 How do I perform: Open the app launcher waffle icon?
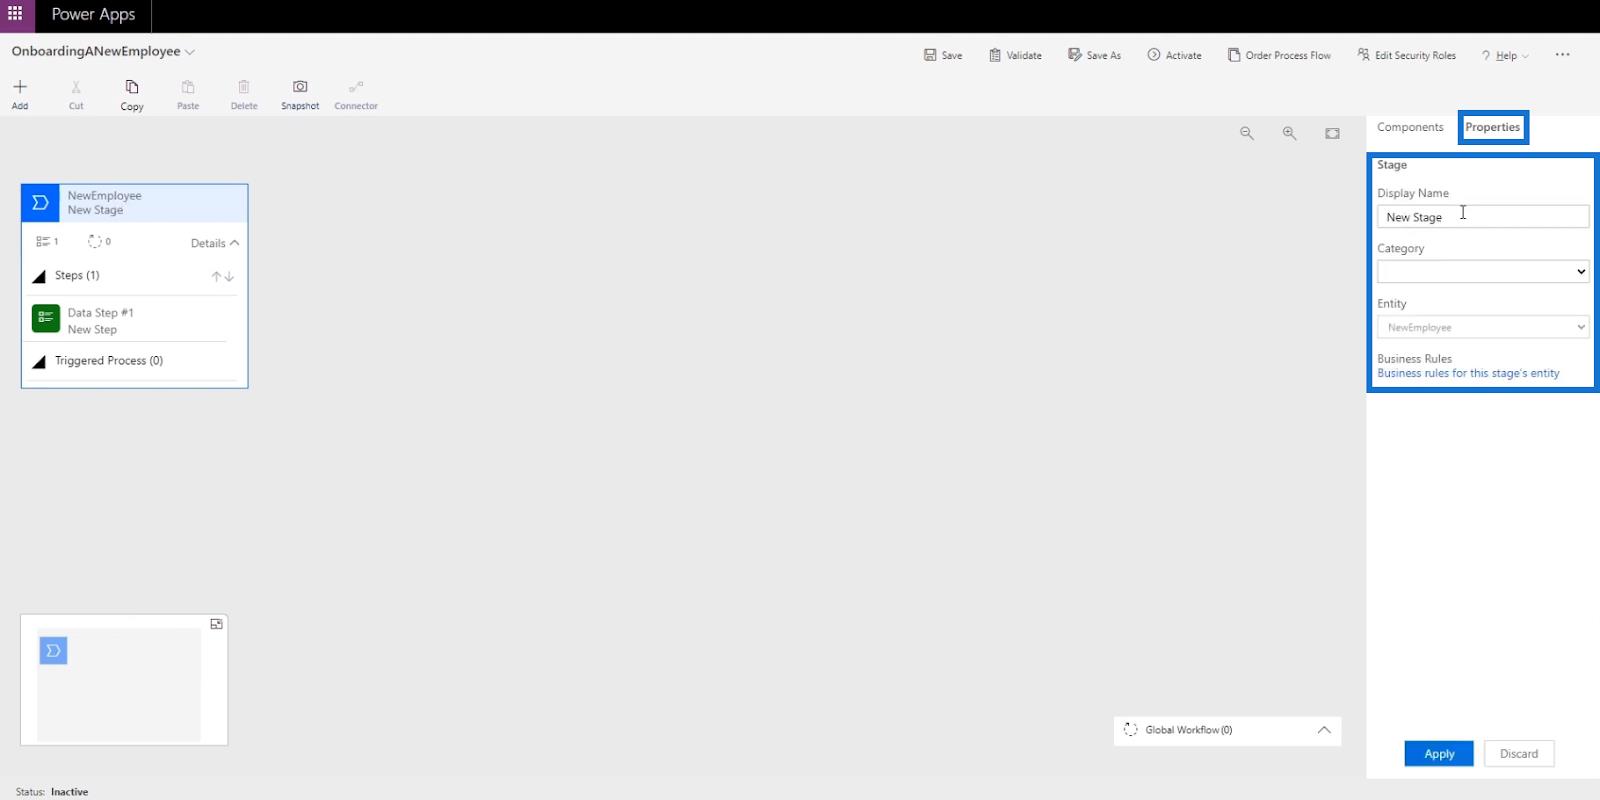click(15, 14)
